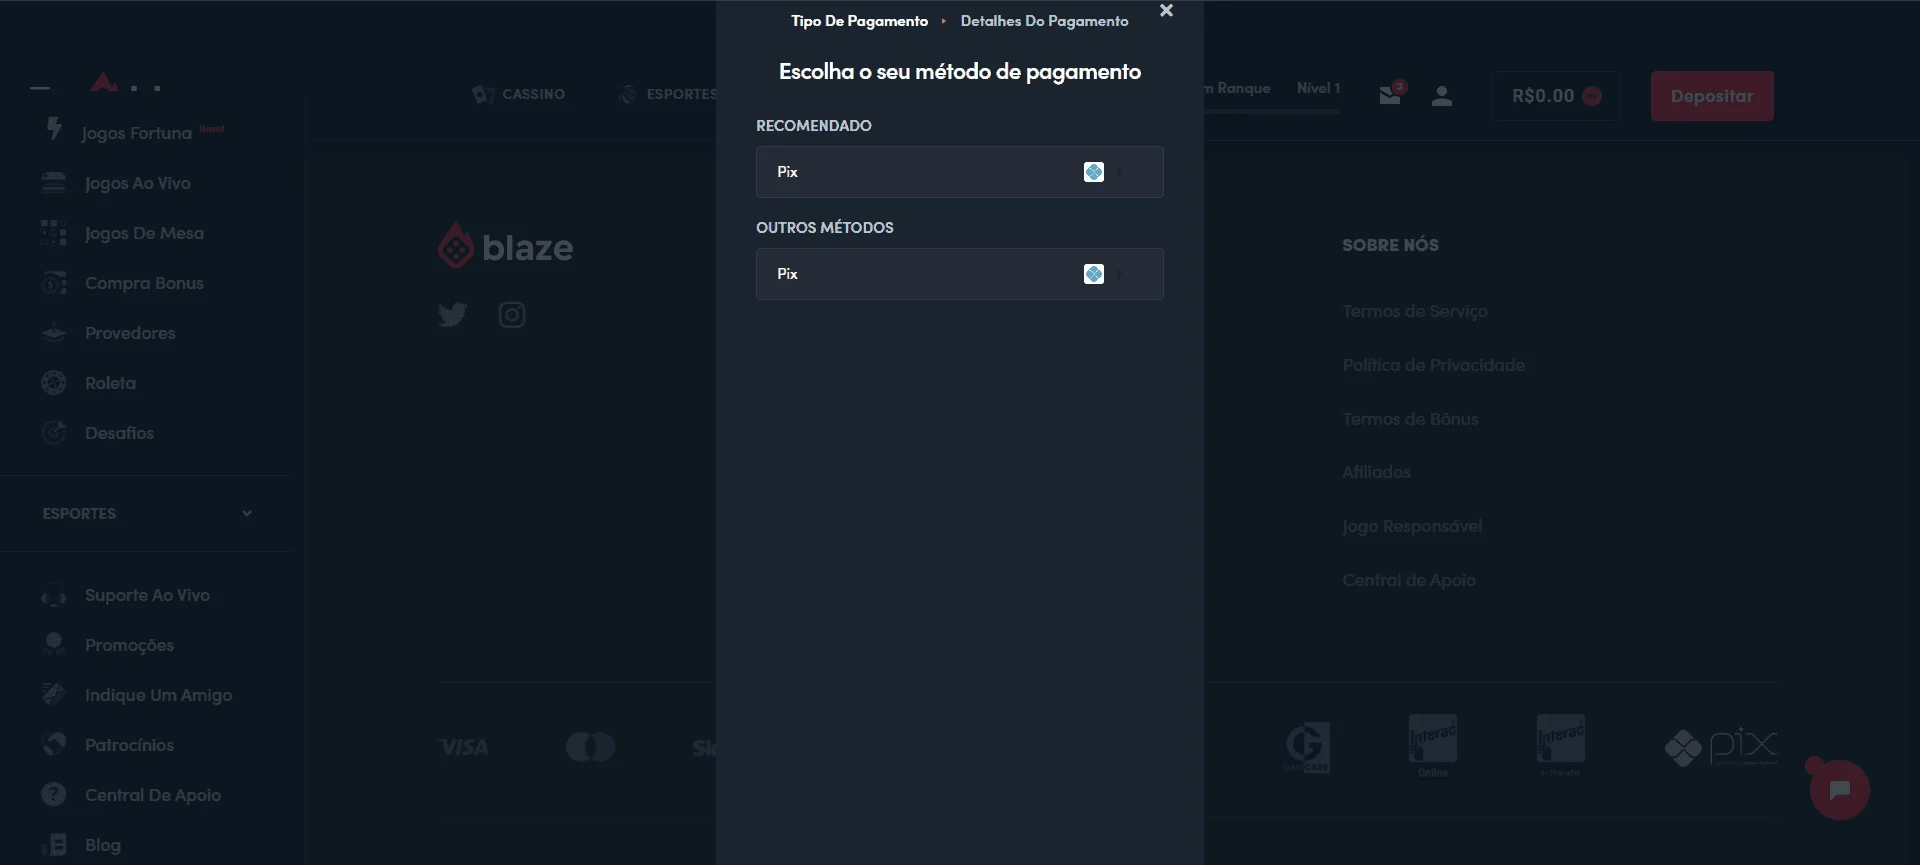Click the blaze logo in footer
Image resolution: width=1920 pixels, height=865 pixels.
506,246
